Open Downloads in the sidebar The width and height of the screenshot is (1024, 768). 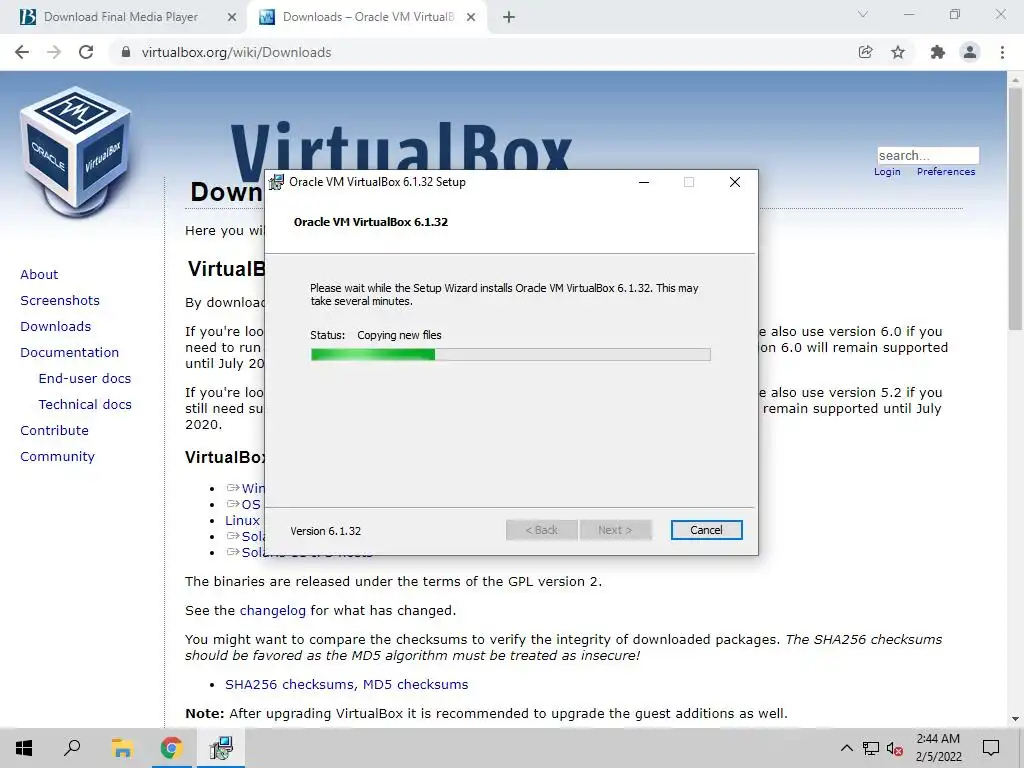[x=56, y=327]
